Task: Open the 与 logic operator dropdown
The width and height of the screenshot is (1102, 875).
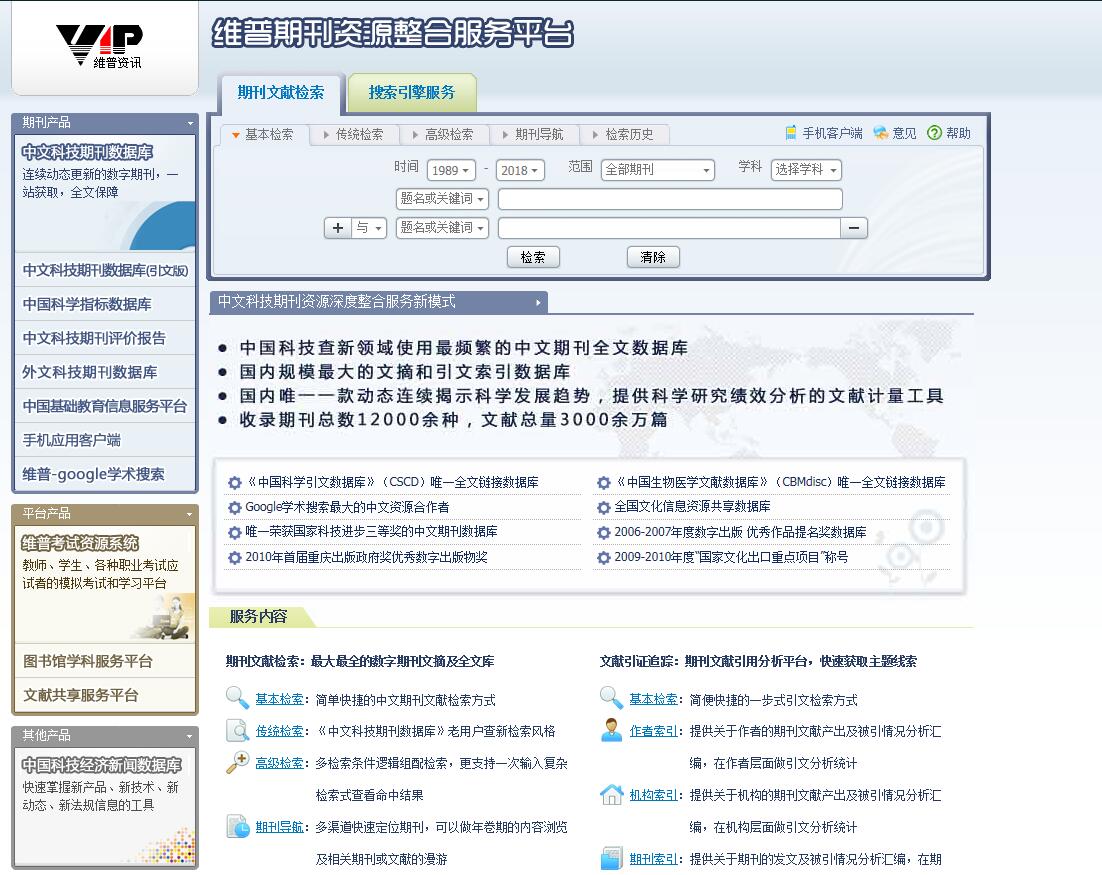Action: pos(369,228)
